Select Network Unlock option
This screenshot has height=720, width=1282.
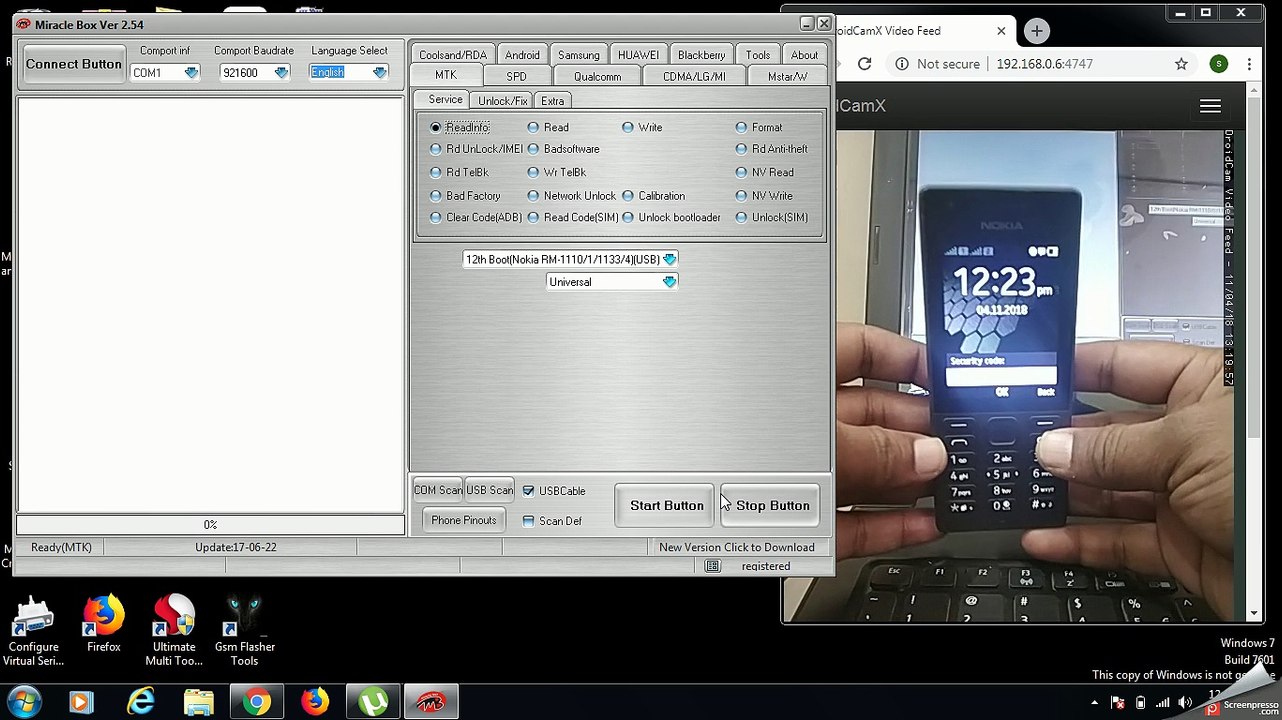click(x=533, y=196)
